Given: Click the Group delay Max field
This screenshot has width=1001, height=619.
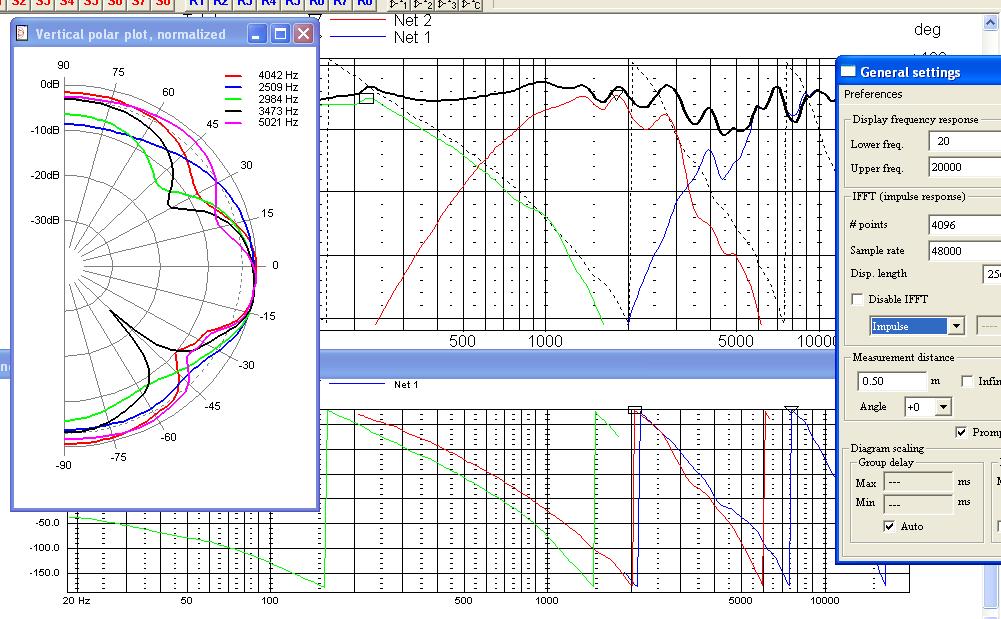Looking at the screenshot, I should [x=917, y=482].
